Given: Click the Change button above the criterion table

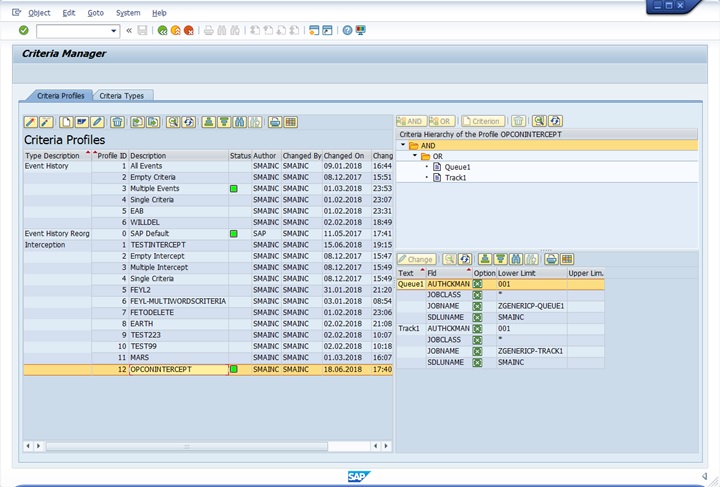Looking at the screenshot, I should pos(416,259).
